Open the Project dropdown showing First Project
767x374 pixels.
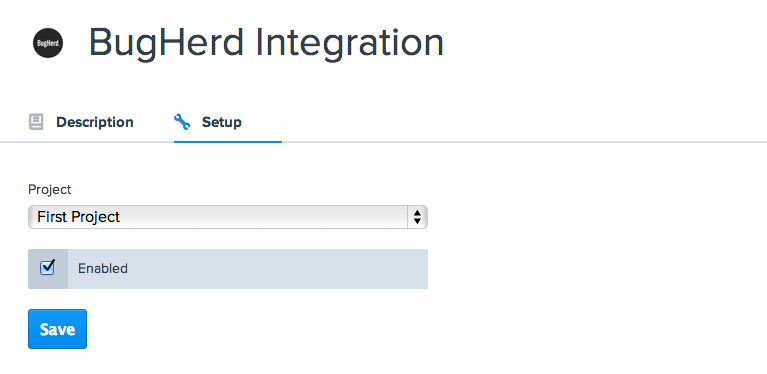pos(228,217)
